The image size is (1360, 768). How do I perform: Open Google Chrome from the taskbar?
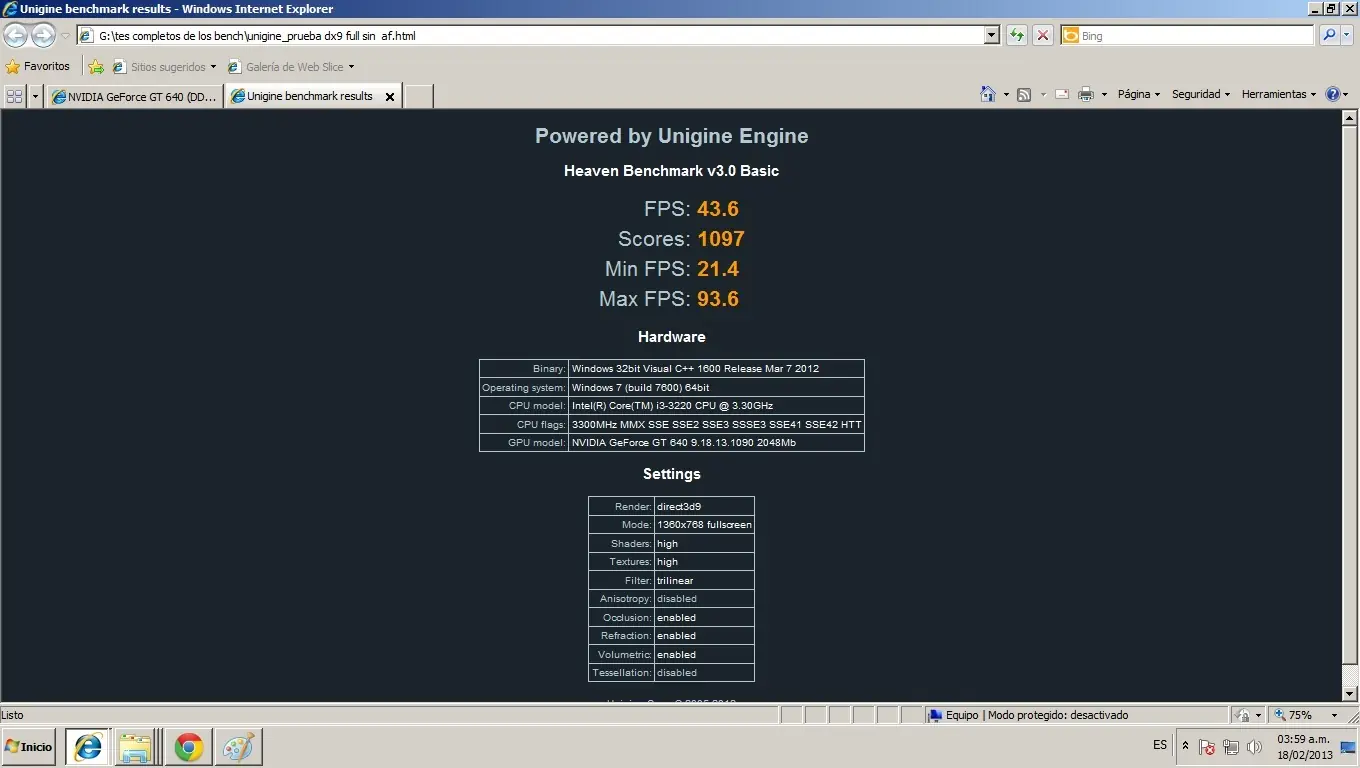(188, 747)
